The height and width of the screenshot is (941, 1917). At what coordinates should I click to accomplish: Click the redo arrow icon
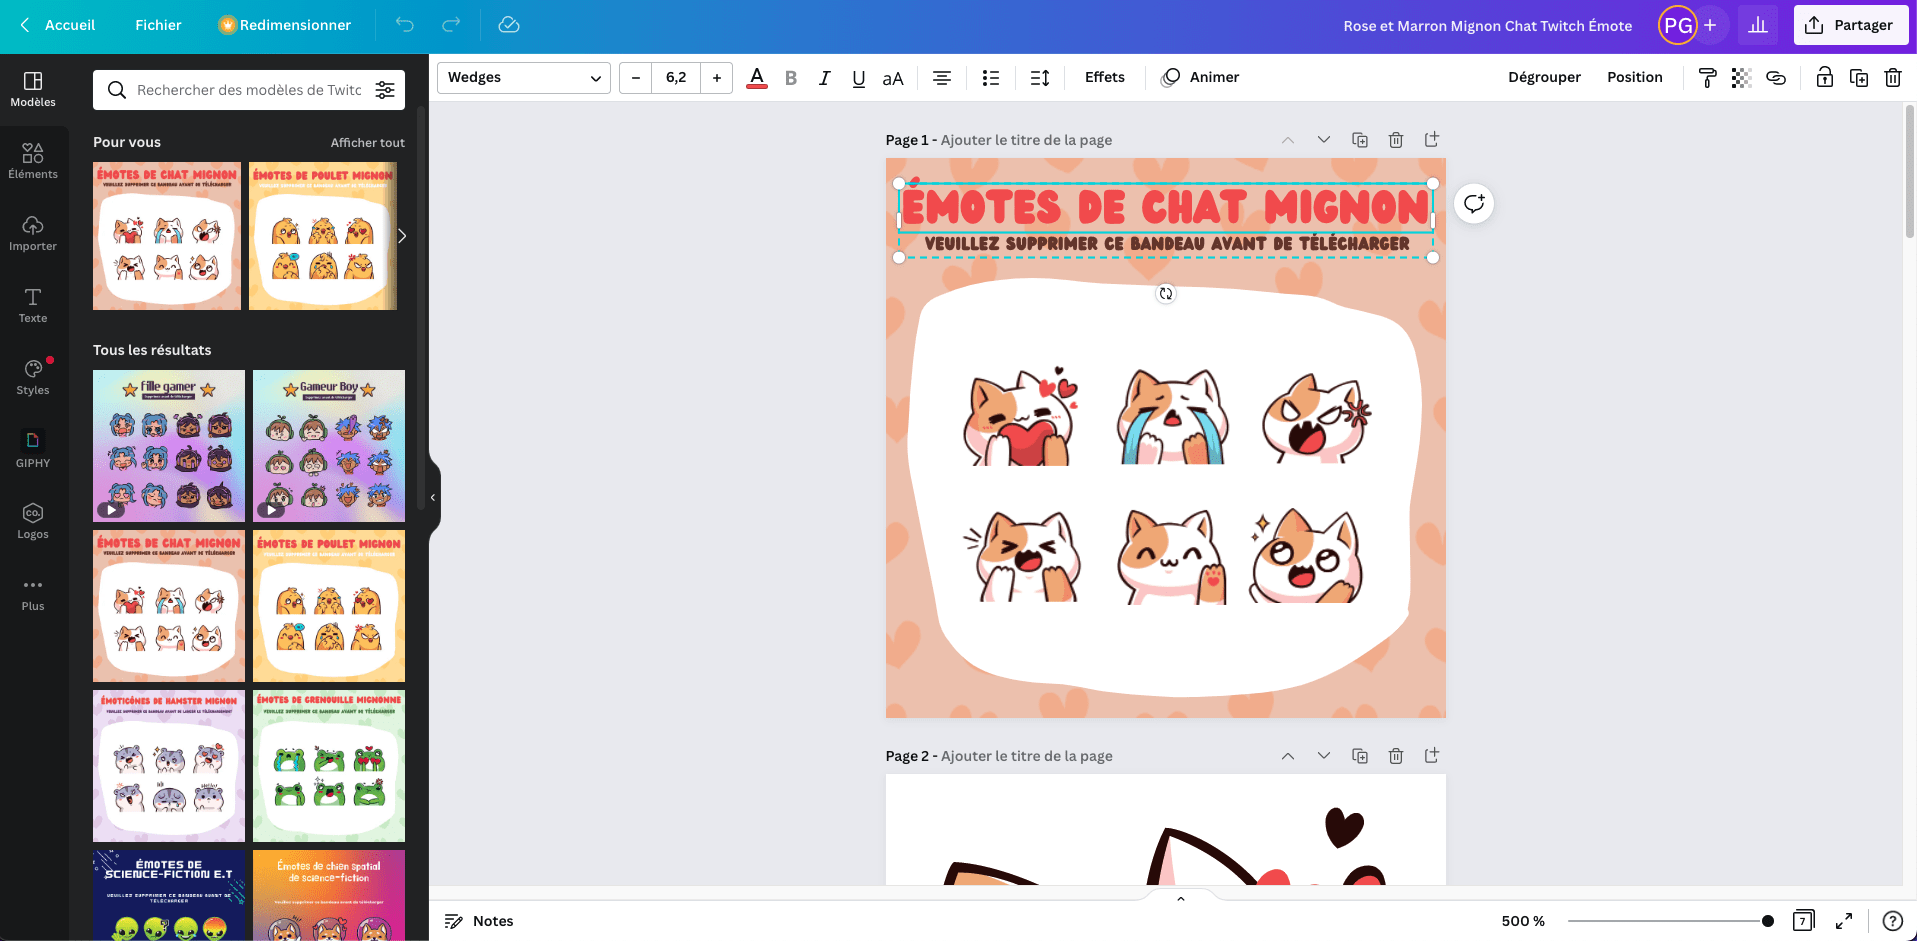tap(451, 25)
